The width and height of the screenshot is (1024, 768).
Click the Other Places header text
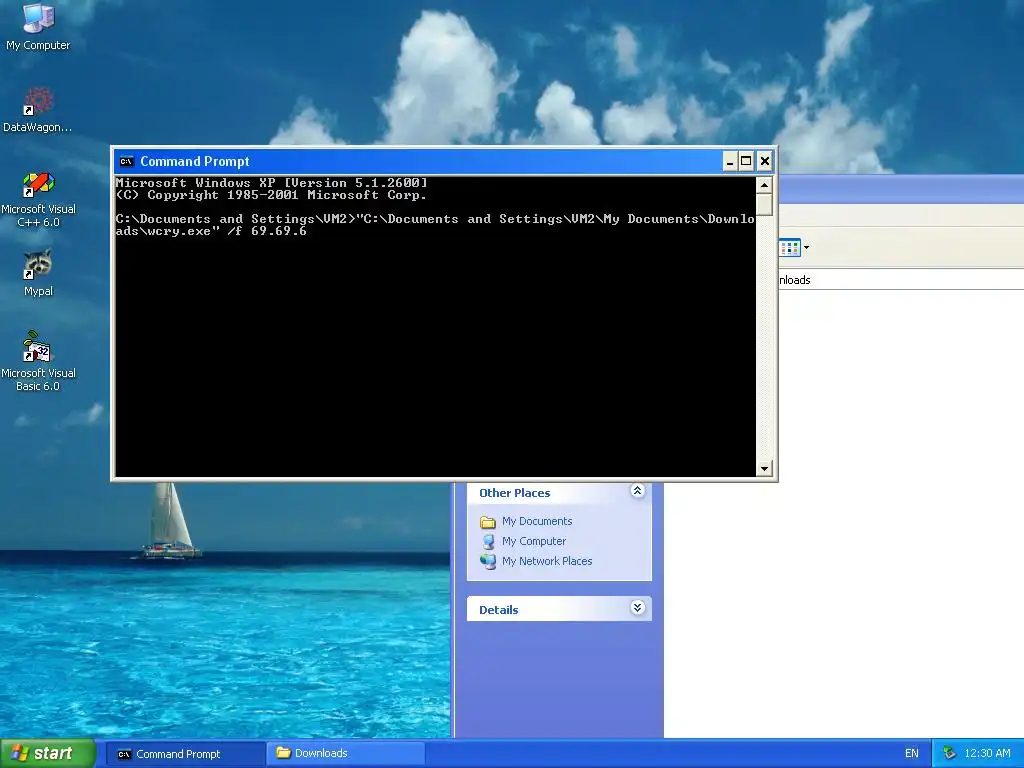515,493
